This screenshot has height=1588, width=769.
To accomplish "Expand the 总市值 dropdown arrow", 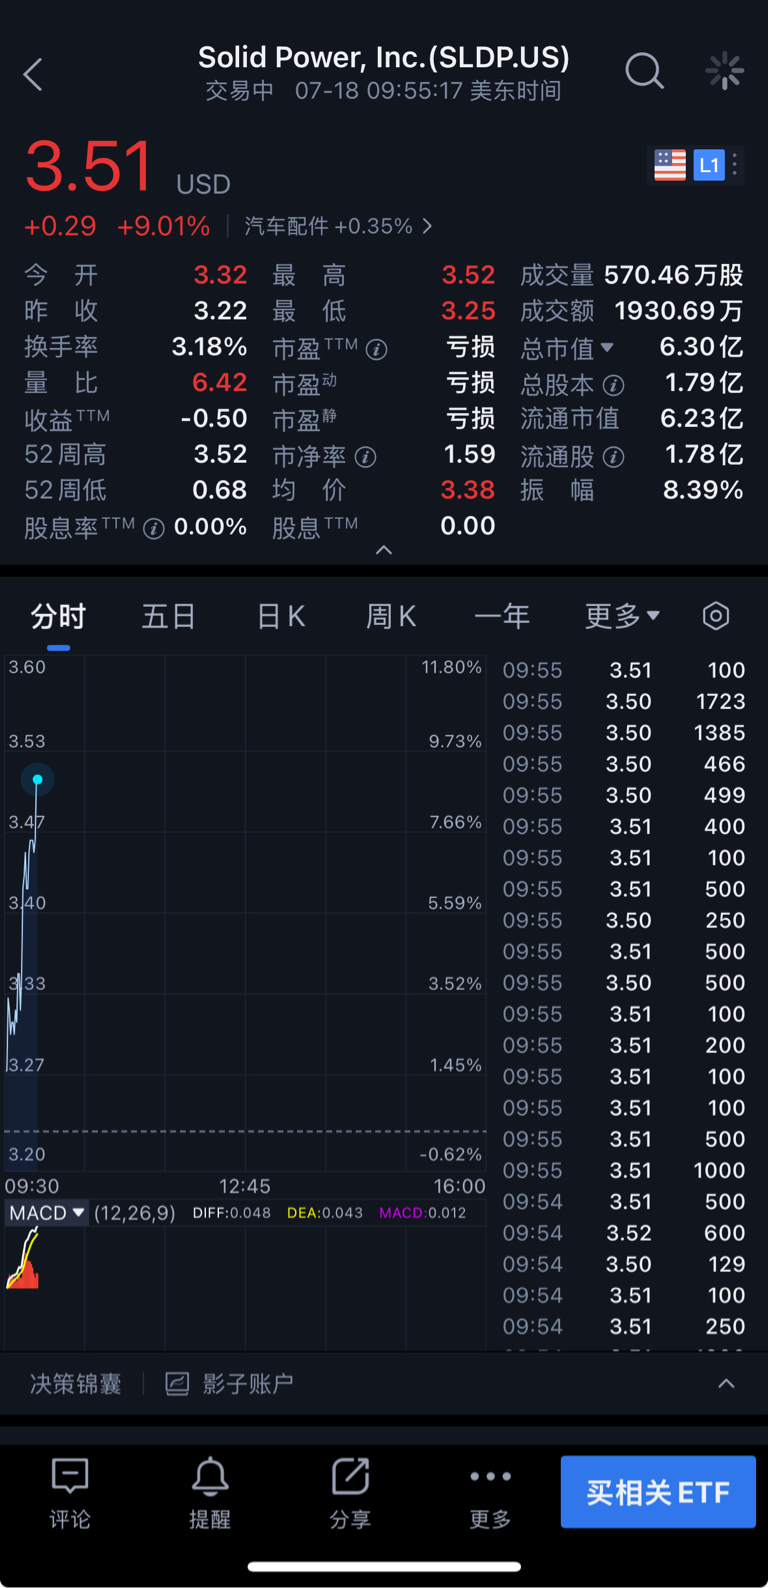I will [x=608, y=348].
